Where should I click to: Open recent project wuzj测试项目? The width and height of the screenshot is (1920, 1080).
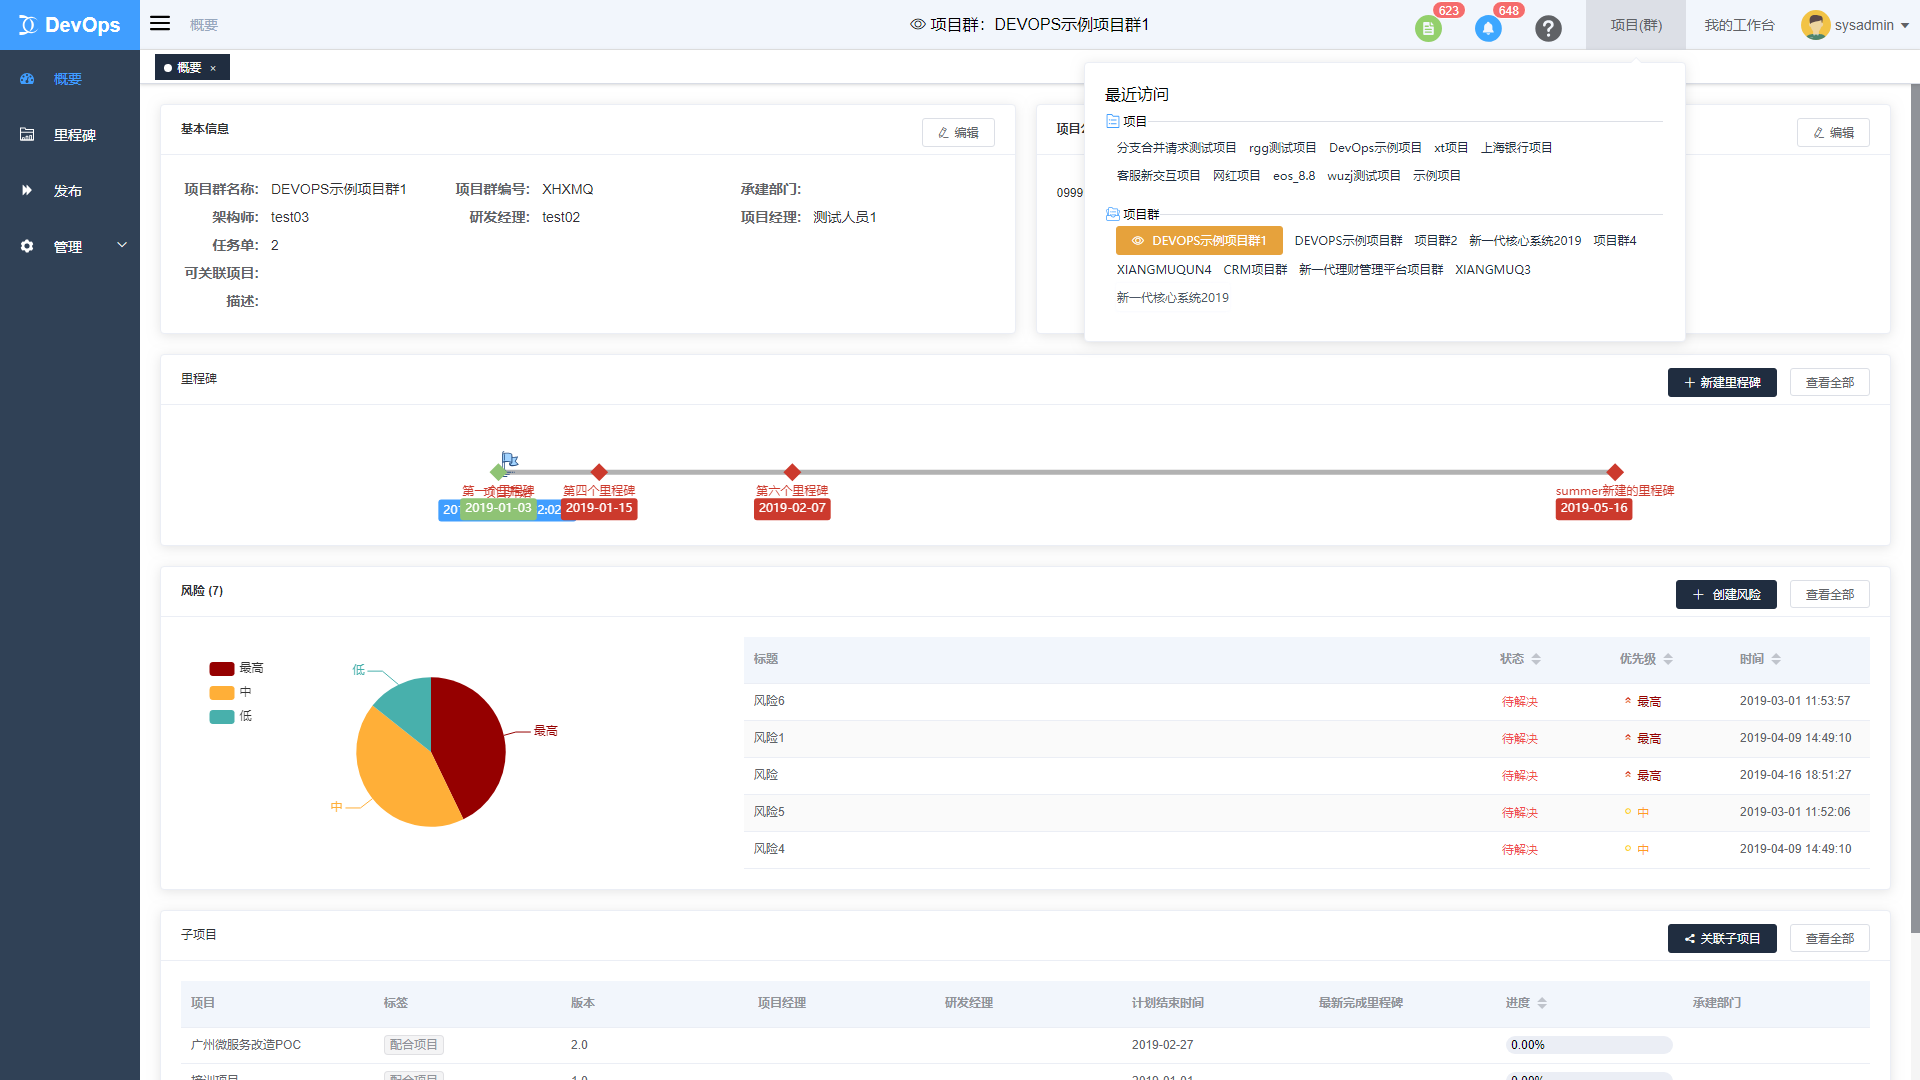coord(1364,176)
